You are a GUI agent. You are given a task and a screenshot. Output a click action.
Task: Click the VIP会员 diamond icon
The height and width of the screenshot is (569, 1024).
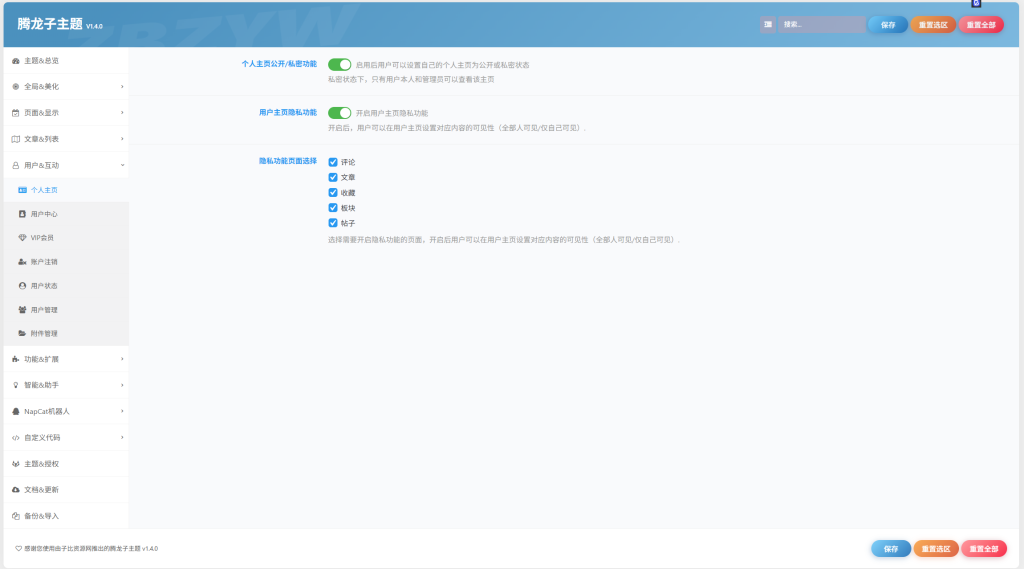[22, 238]
